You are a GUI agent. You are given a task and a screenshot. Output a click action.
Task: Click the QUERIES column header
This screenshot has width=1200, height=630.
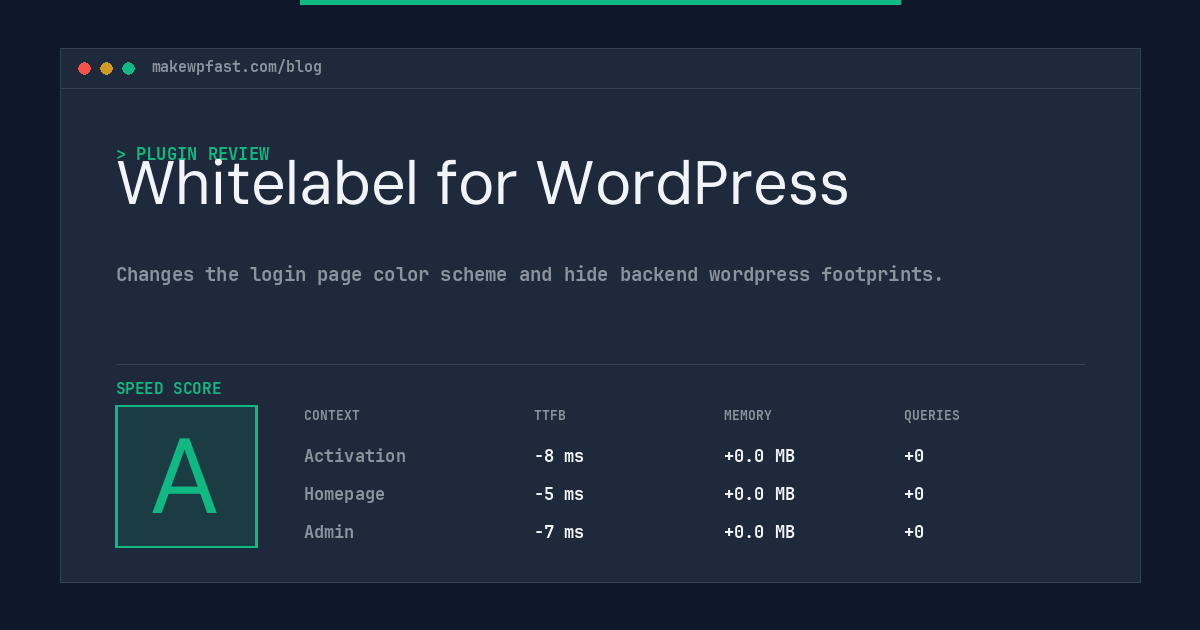pyautogui.click(x=932, y=416)
